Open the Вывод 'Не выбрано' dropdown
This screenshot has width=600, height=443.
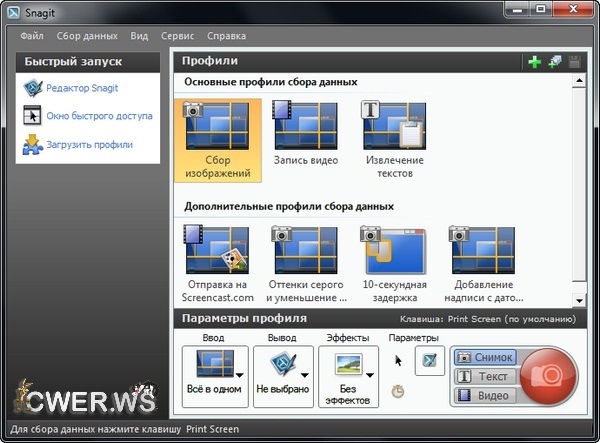(283, 375)
